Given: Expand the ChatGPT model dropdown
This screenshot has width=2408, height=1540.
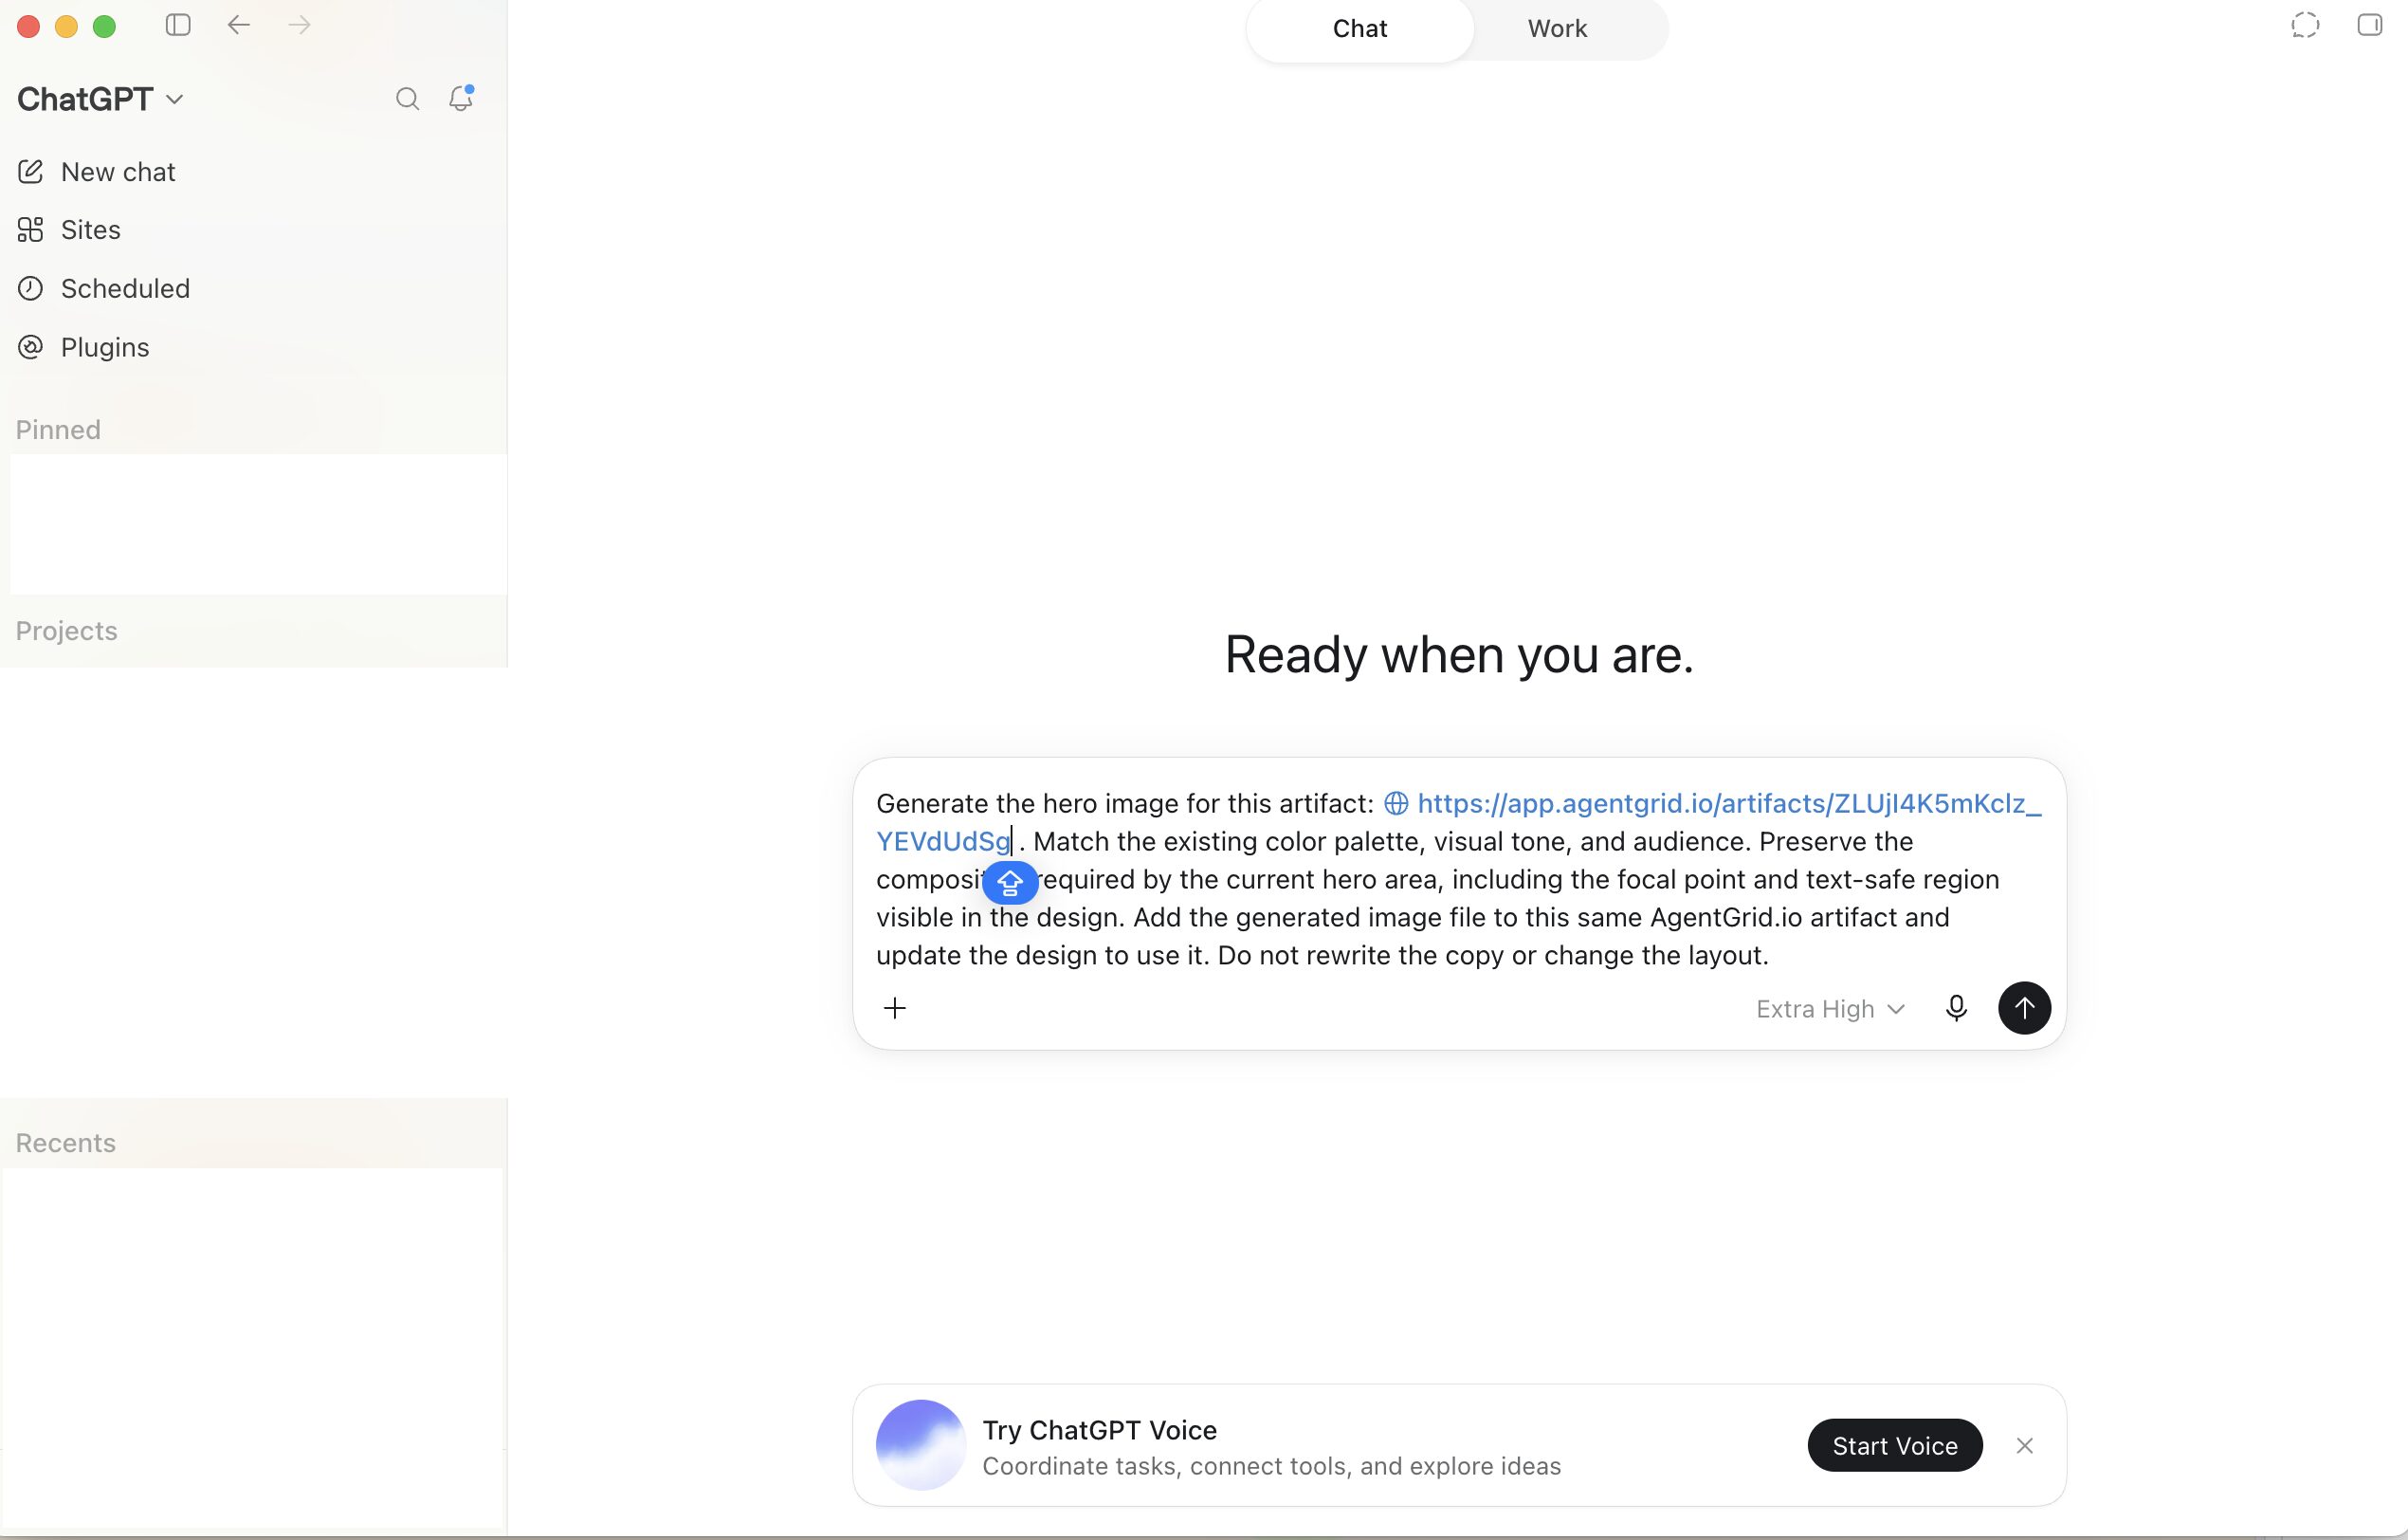Looking at the screenshot, I should tap(100, 99).
